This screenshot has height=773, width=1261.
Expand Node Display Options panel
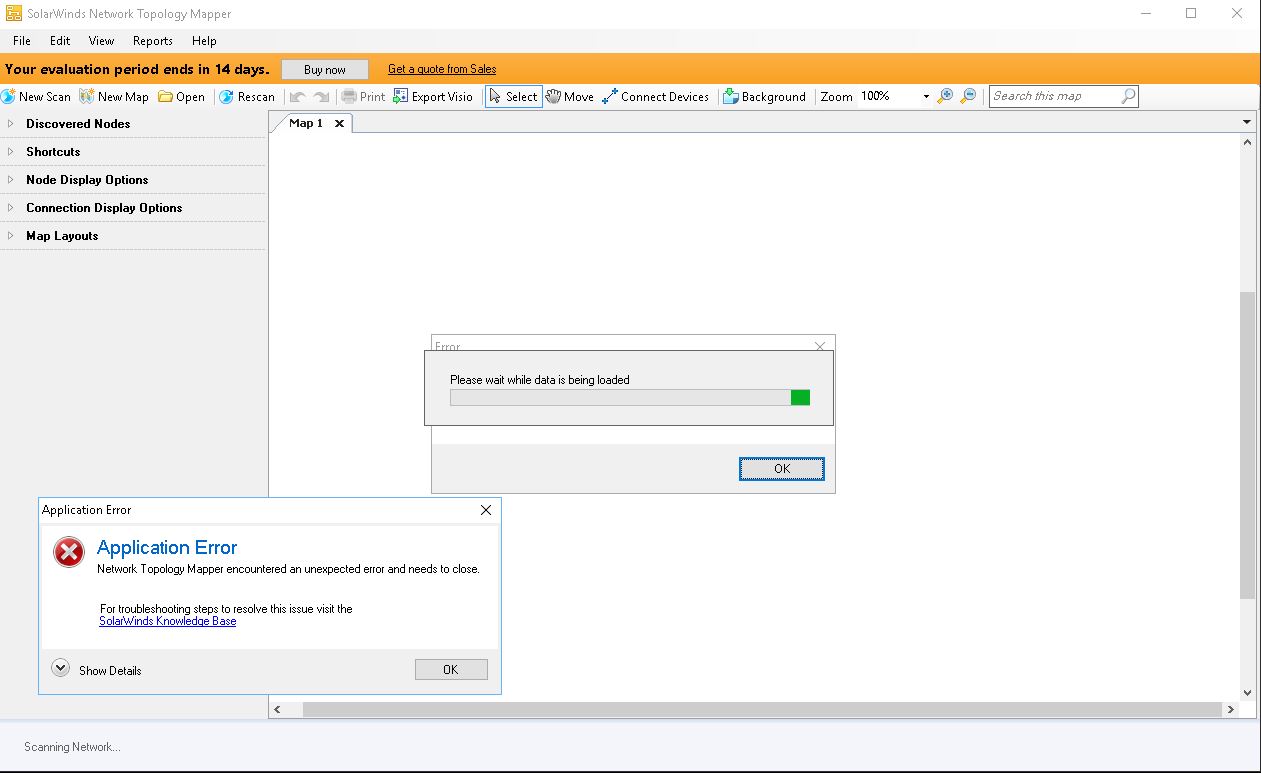(11, 180)
